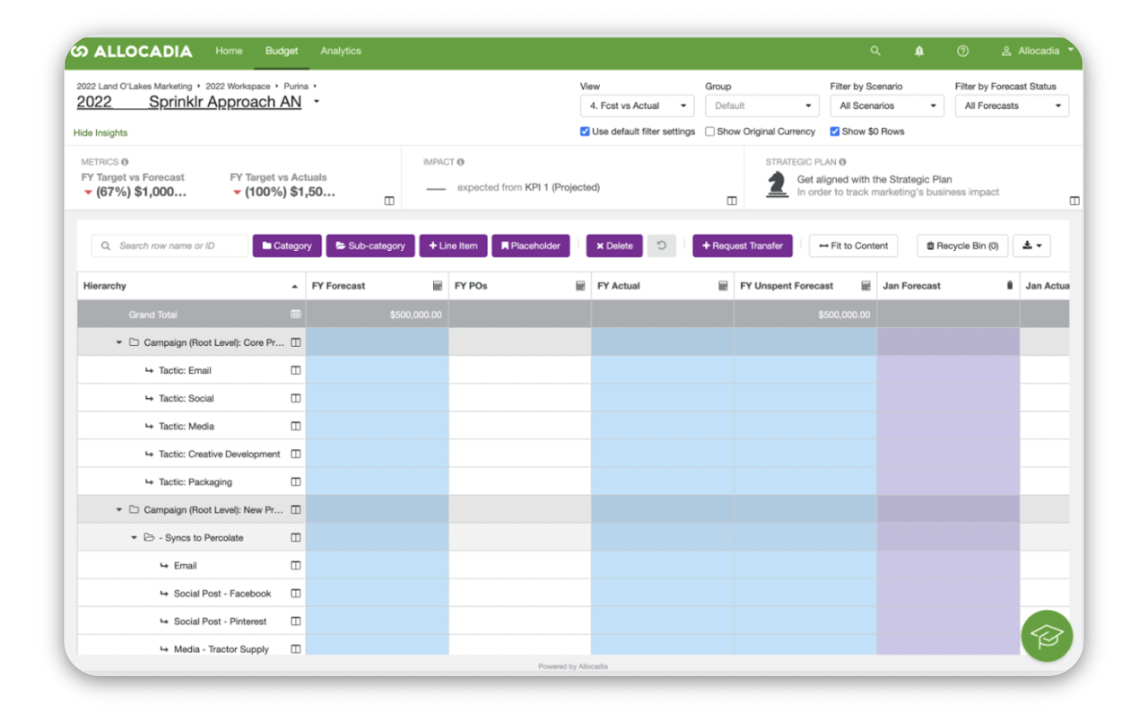
Task: Toggle Use default filter settings checkbox
Action: click(x=585, y=132)
